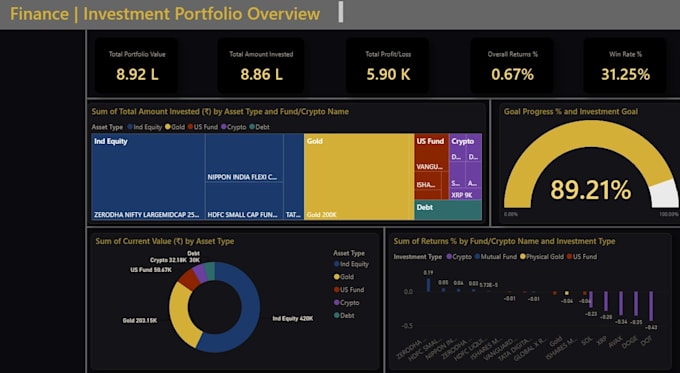
Task: Click the yellow Gold donut segment
Action: 180,314
